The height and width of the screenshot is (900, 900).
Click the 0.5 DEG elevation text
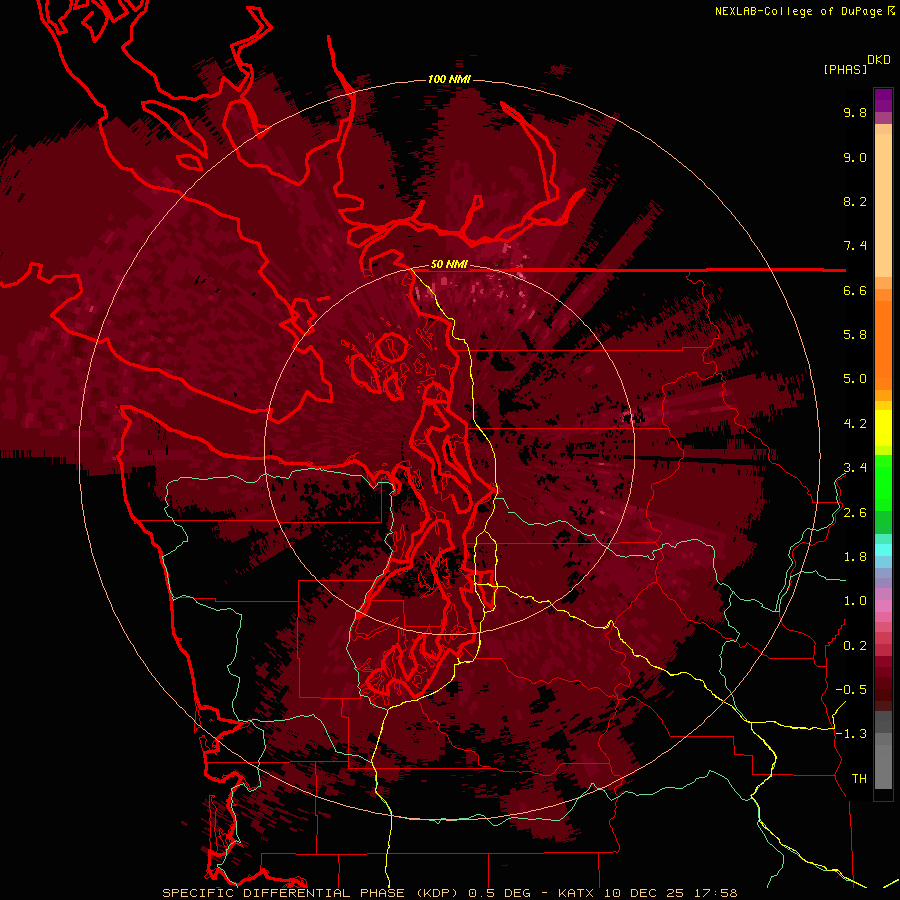[498, 893]
